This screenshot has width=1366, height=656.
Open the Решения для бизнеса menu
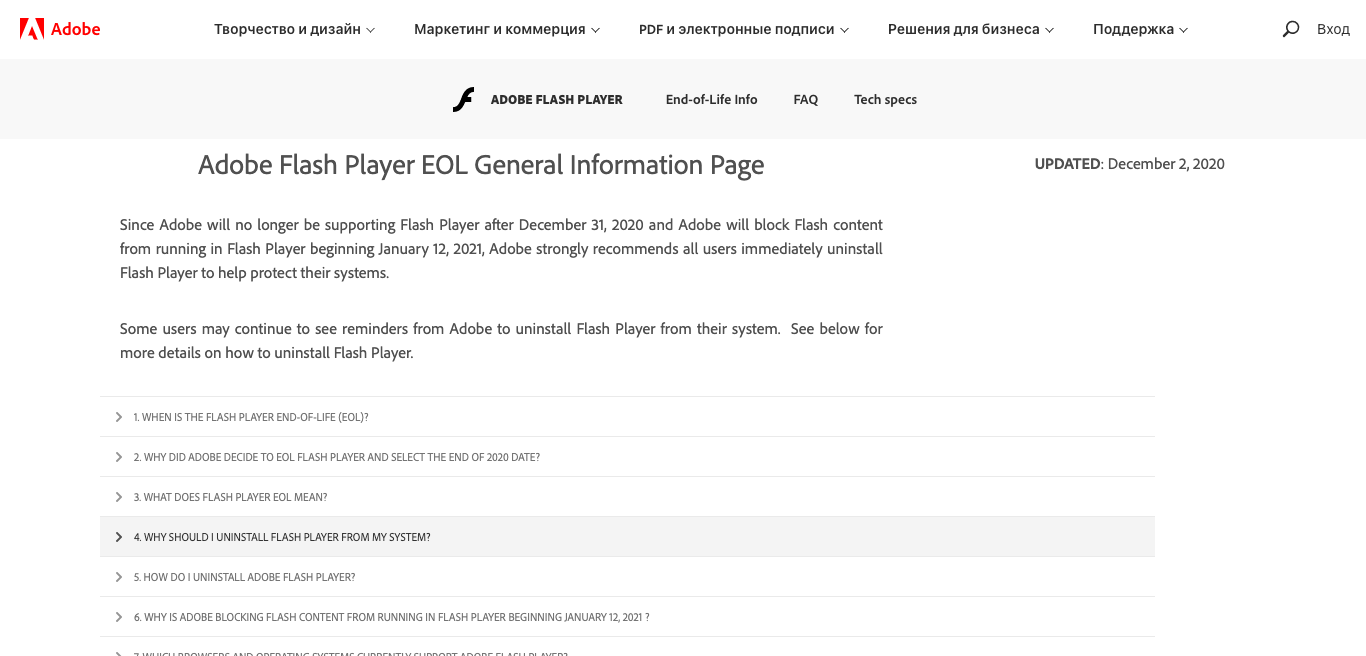click(x=970, y=30)
